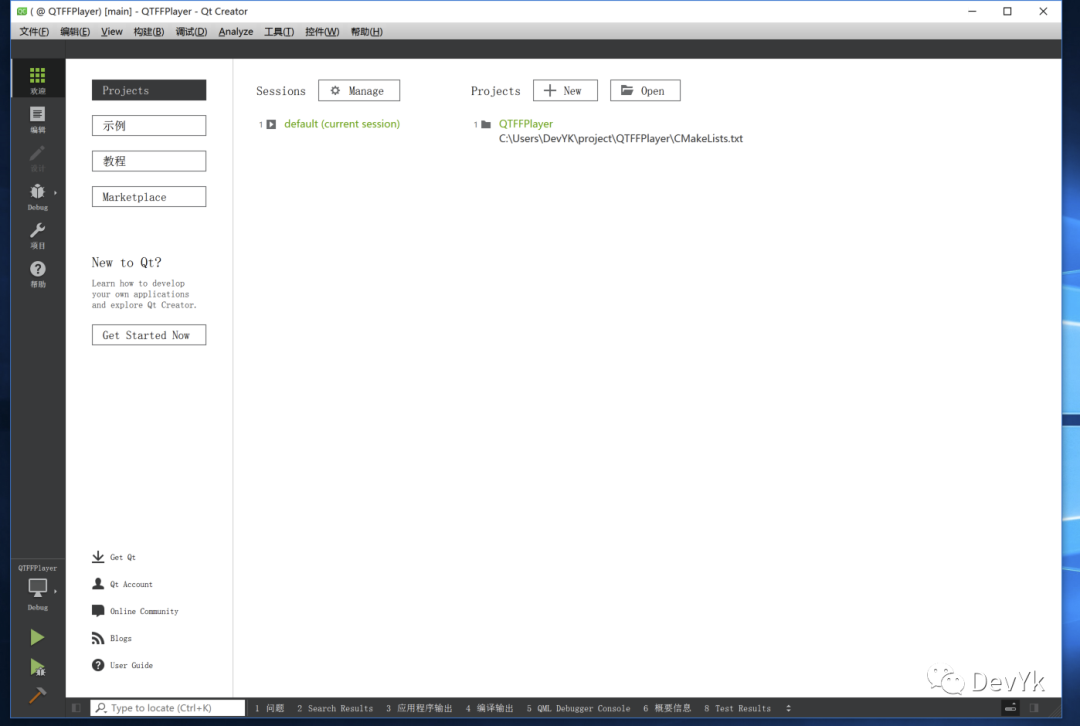Click Get Started Now button
Viewport: 1080px width, 726px height.
tap(149, 335)
